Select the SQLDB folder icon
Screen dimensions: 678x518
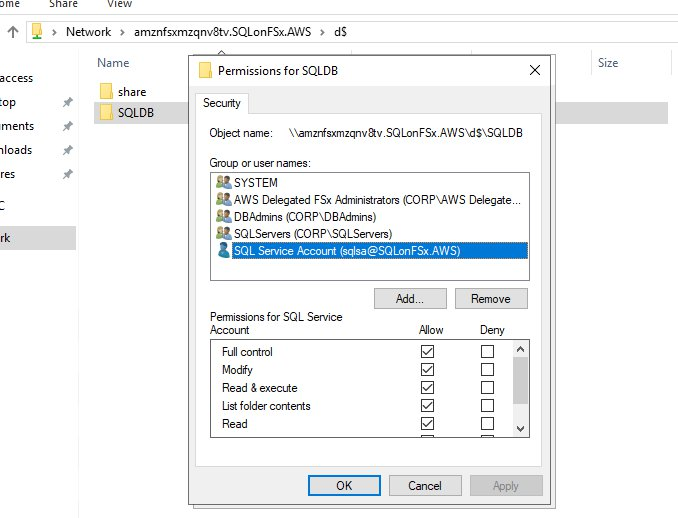(x=106, y=112)
